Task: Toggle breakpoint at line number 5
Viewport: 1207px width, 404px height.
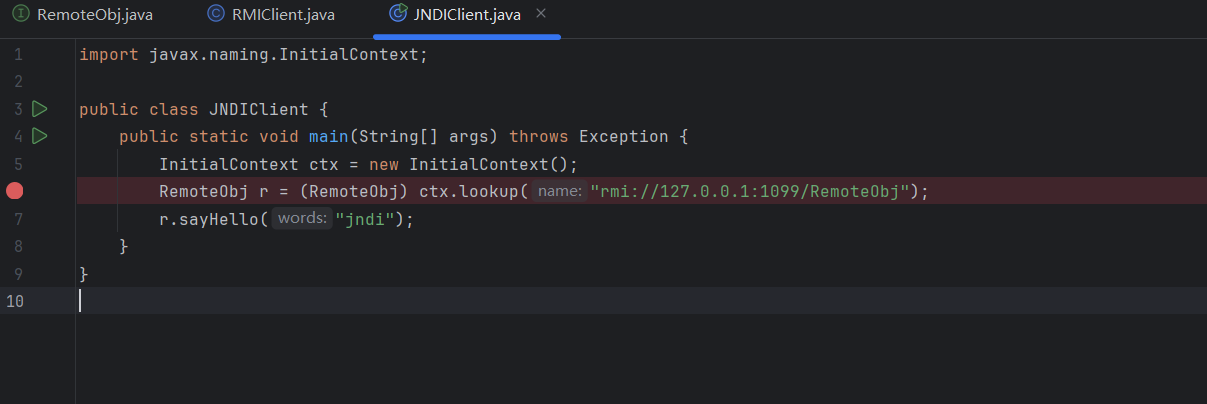Action: coord(18,164)
